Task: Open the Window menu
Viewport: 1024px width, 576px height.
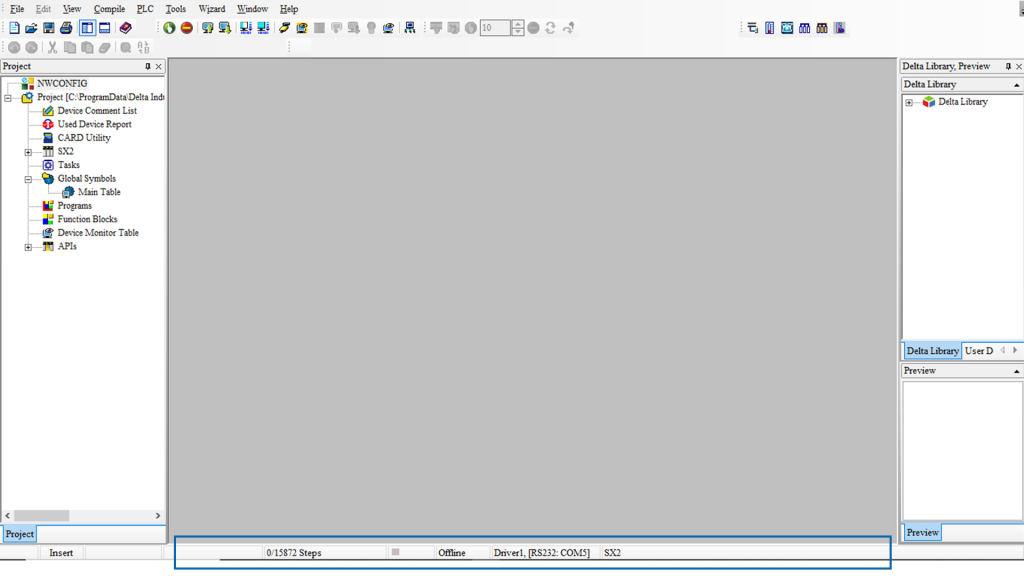Action: point(252,9)
